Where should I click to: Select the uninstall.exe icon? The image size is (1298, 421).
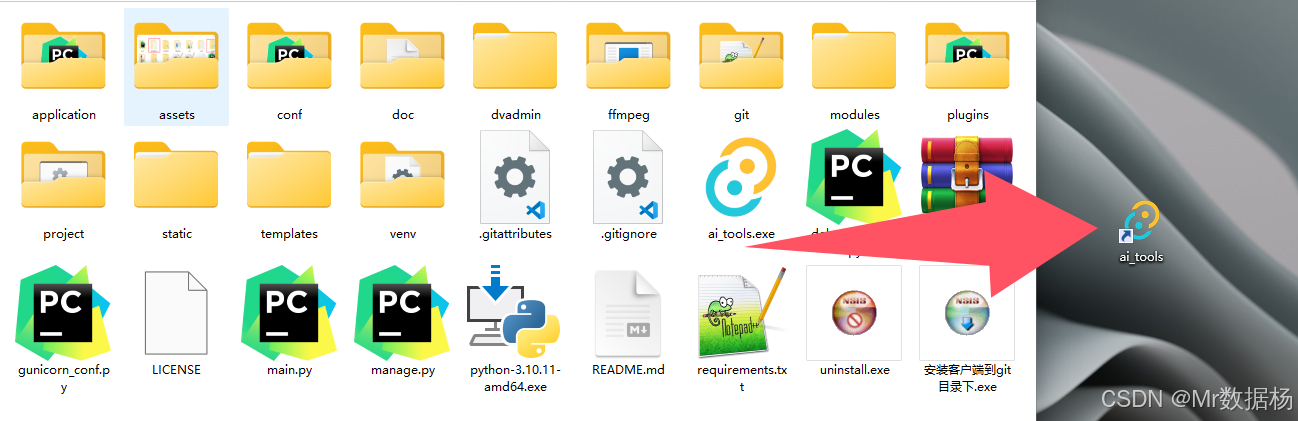[x=854, y=312]
